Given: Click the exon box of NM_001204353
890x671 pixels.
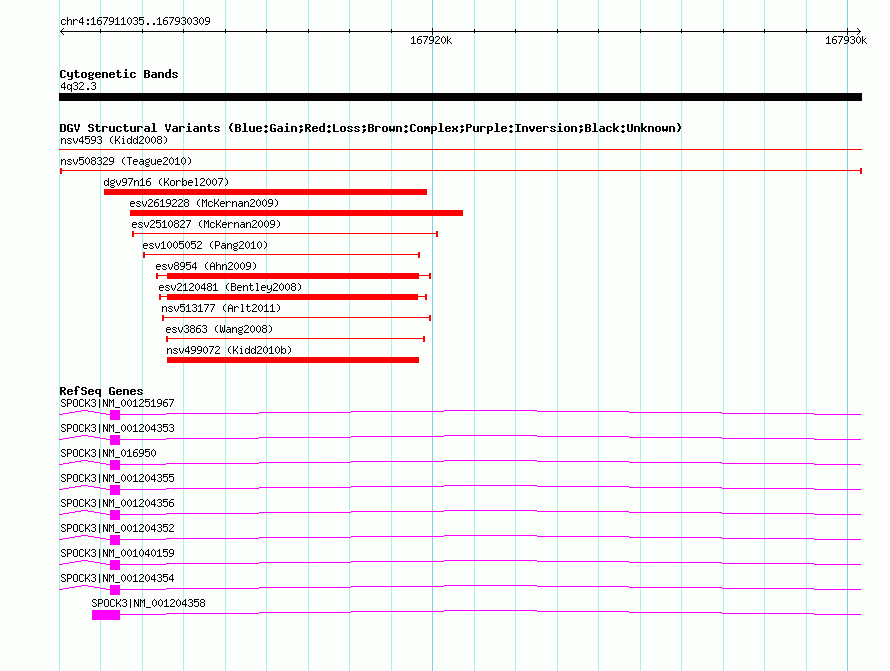Looking at the screenshot, I should pyautogui.click(x=115, y=440).
